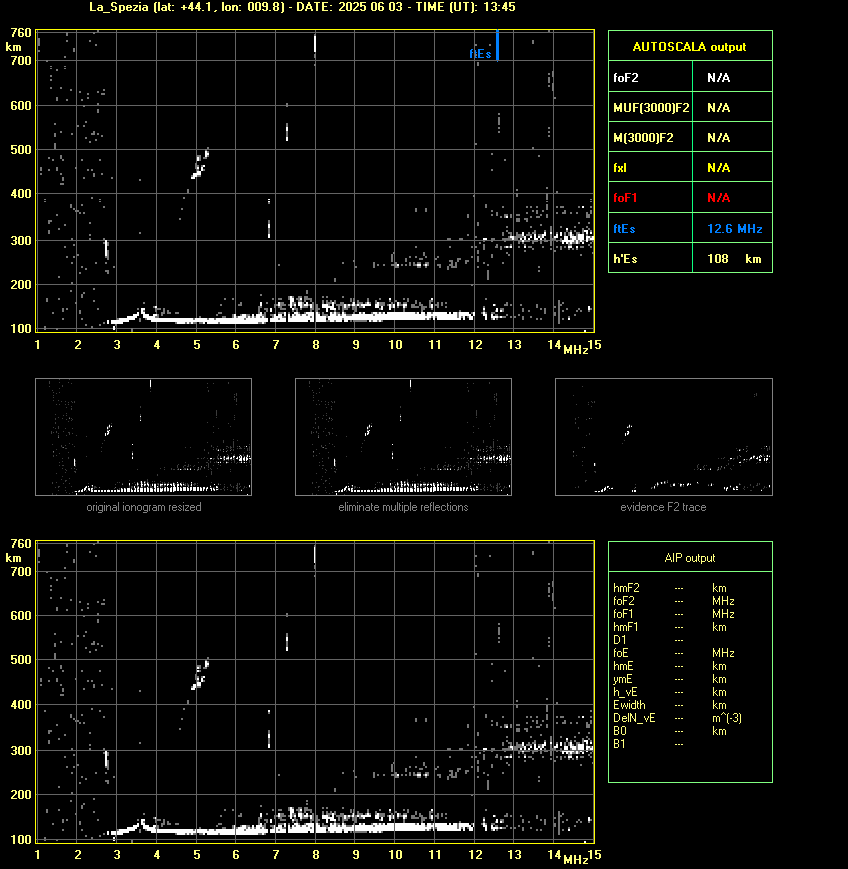Click the N/A value beside MUF(3000)F2
This screenshot has width=848, height=869.
pyautogui.click(x=718, y=108)
